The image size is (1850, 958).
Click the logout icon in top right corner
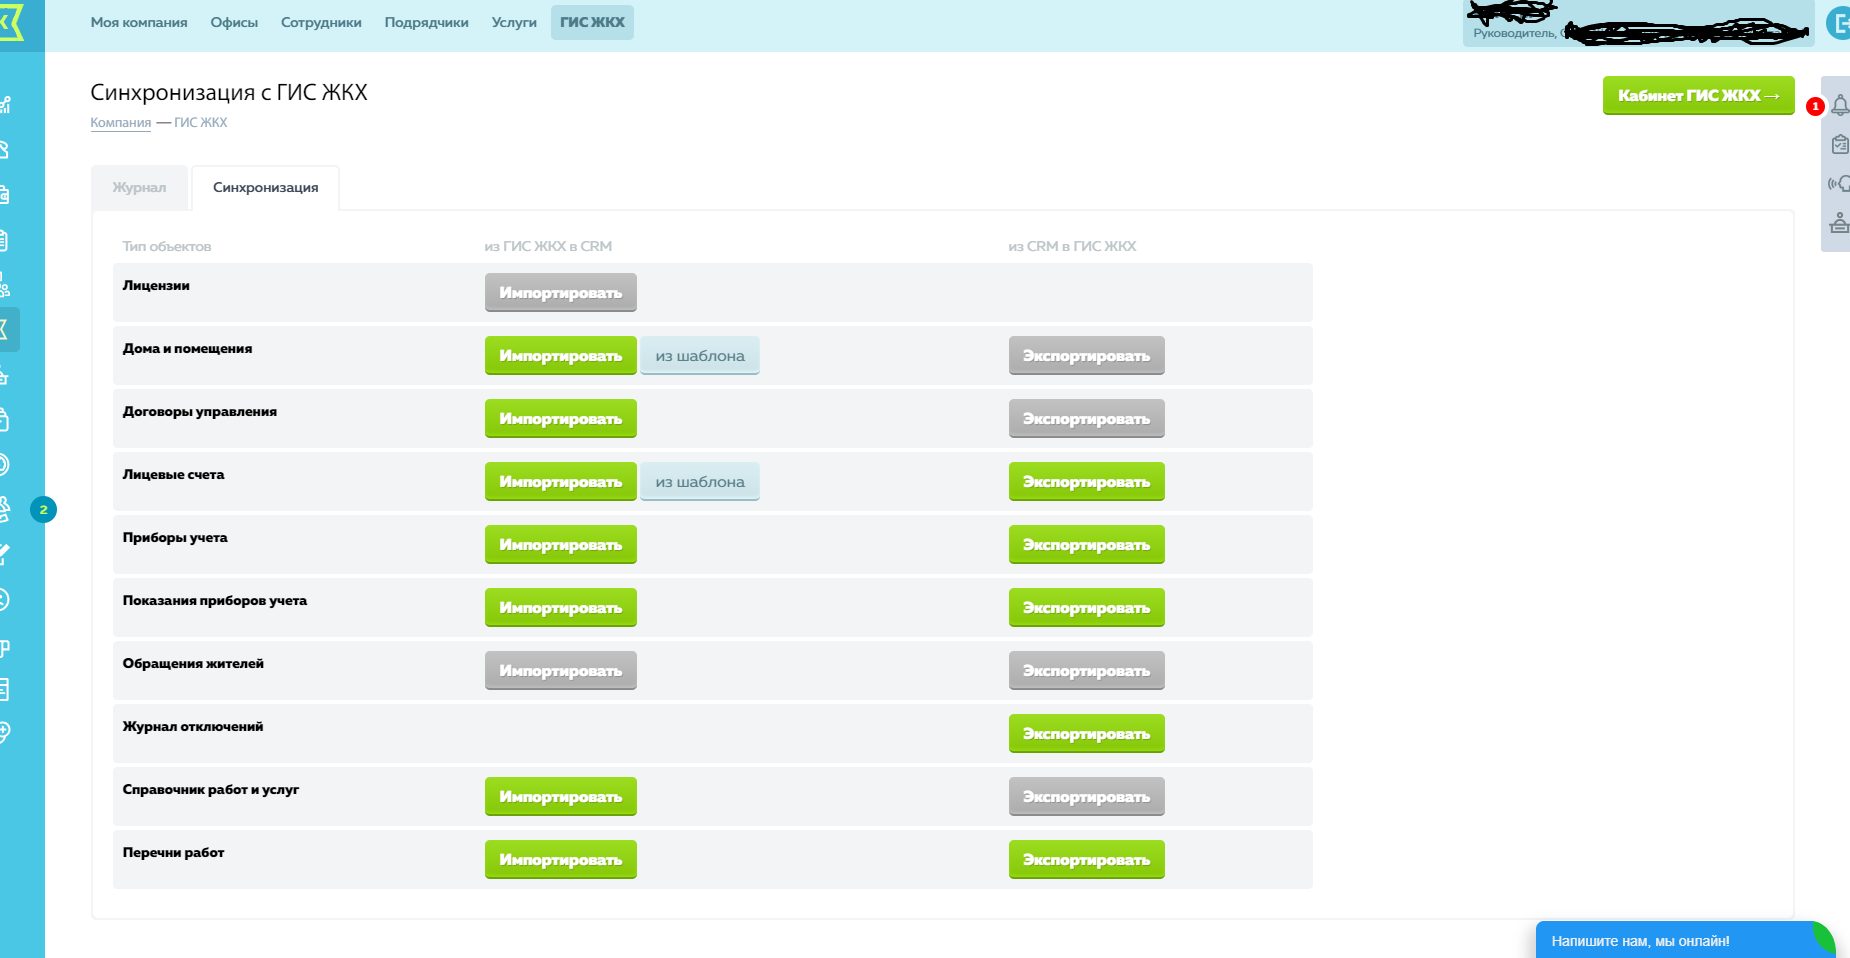[1838, 23]
